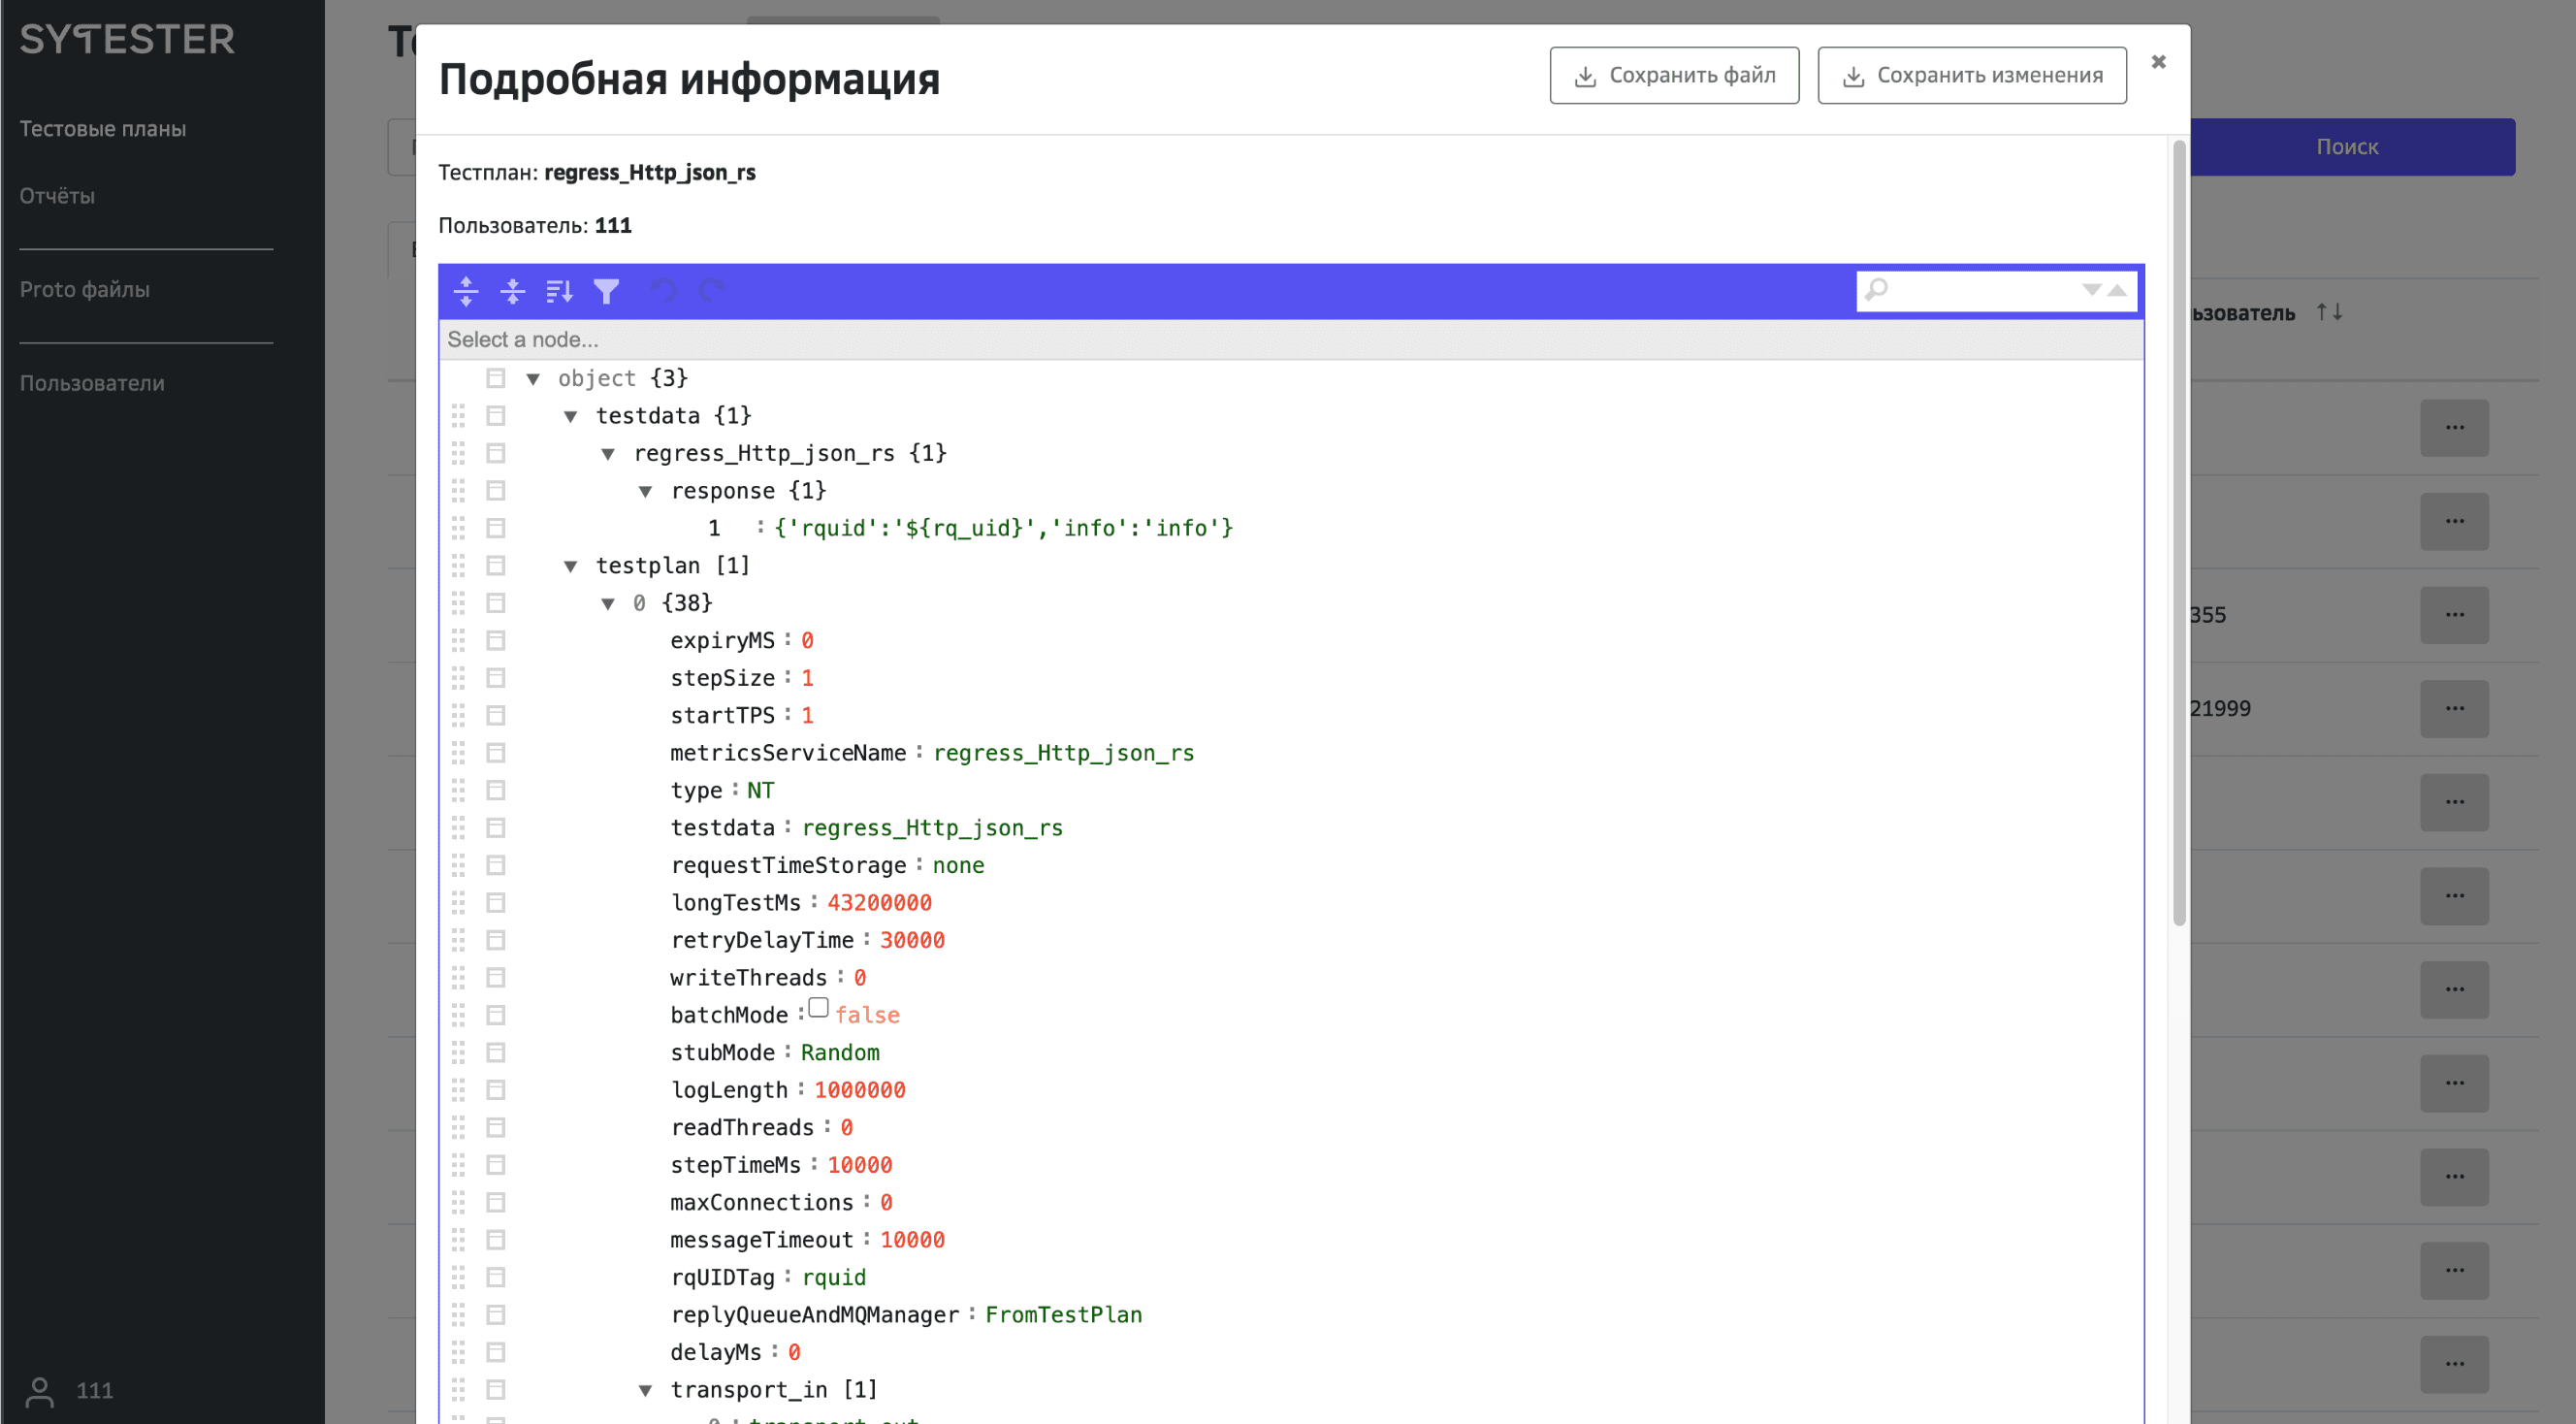
Task: Click the collapse all fields icon
Action: [x=513, y=291]
